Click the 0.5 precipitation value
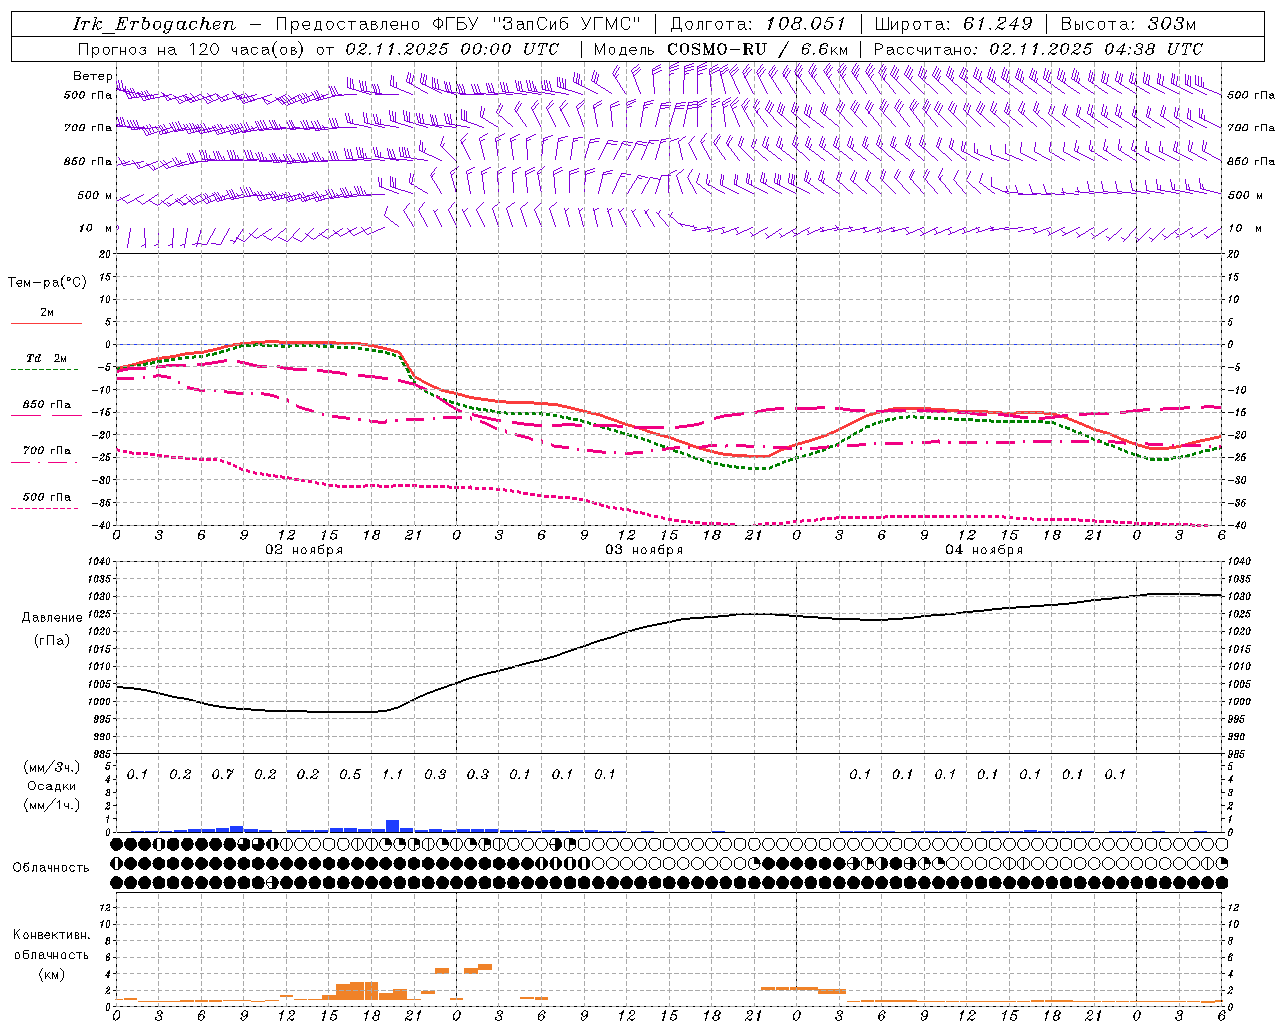 click(x=350, y=775)
